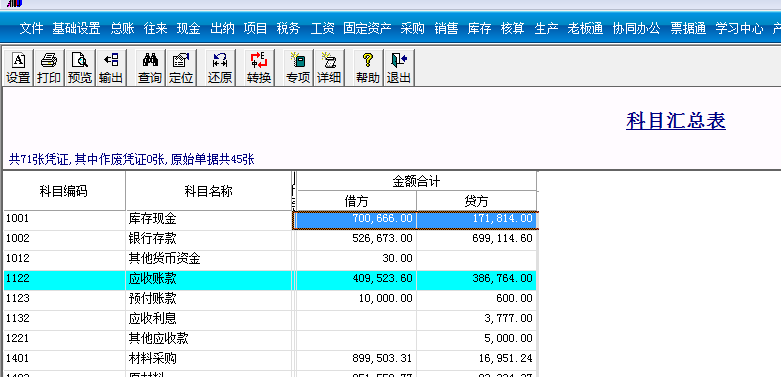Image resolution: width=781 pixels, height=377 pixels.
Task: Open 帮助 help
Action: [x=368, y=68]
